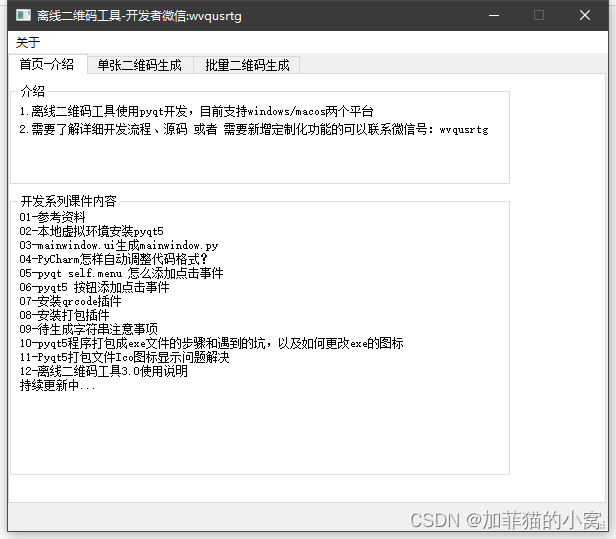Switch to the 首页-介绍 tab
The height and width of the screenshot is (539, 616).
point(47,64)
